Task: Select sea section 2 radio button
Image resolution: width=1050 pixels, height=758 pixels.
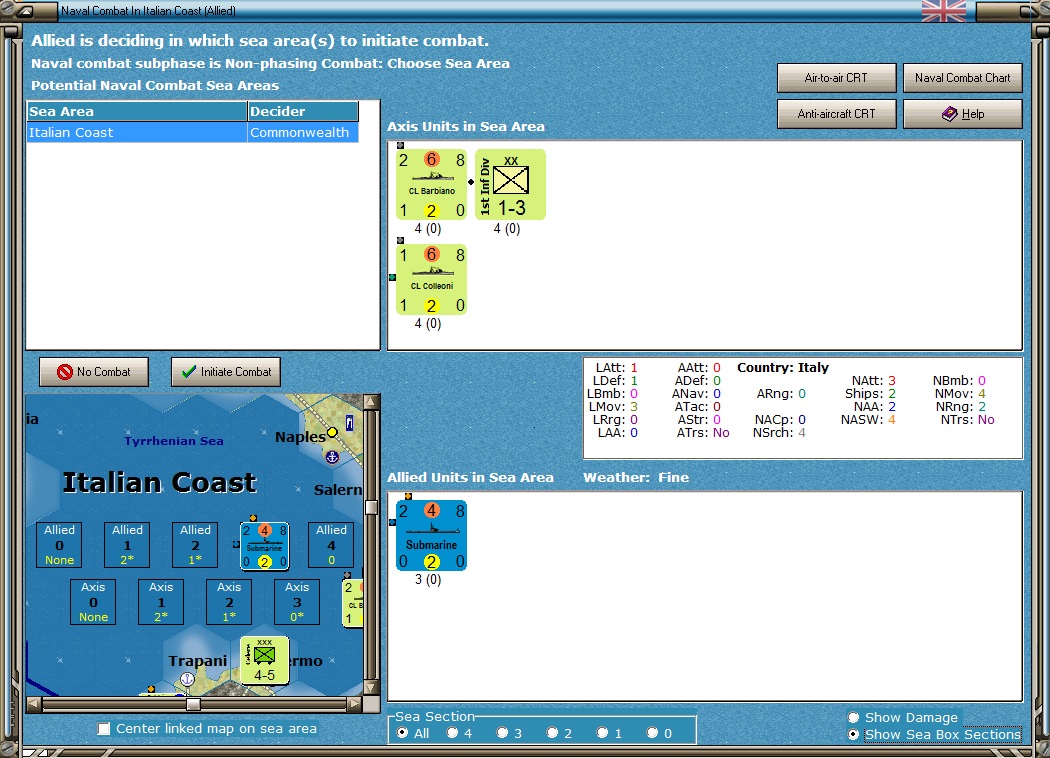Action: (x=552, y=733)
